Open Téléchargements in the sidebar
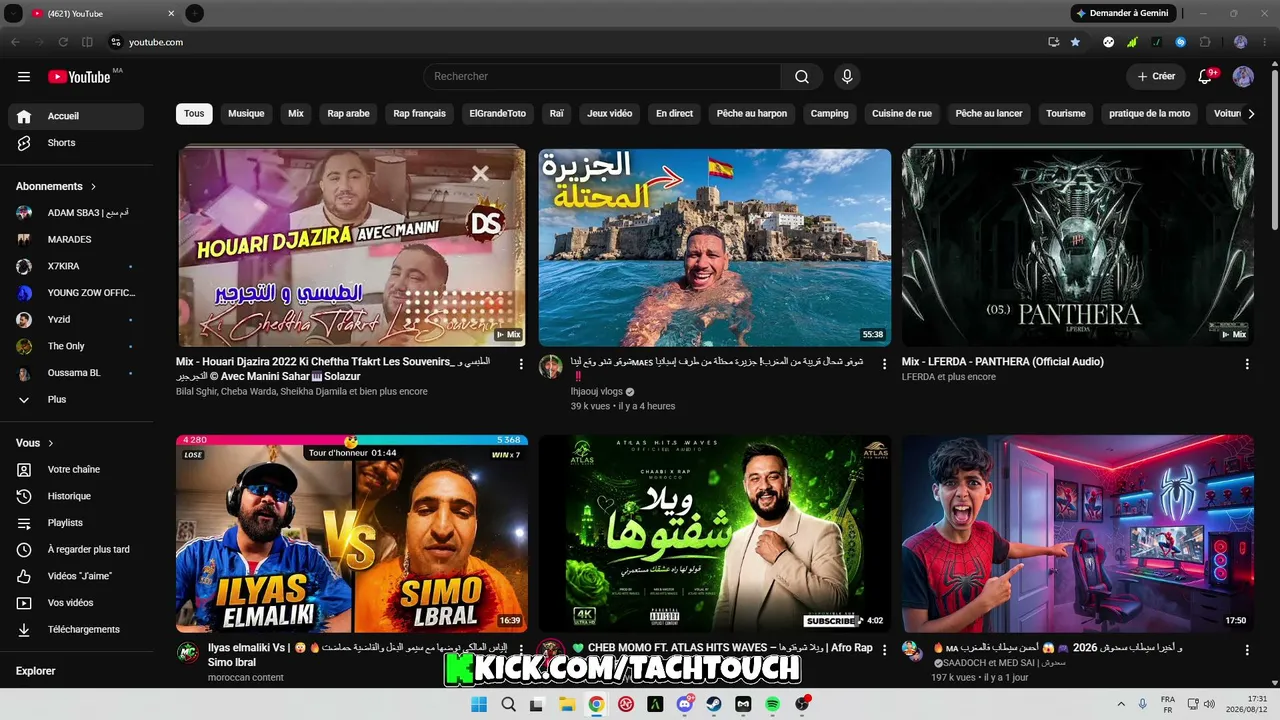The image size is (1280, 720). point(76,630)
